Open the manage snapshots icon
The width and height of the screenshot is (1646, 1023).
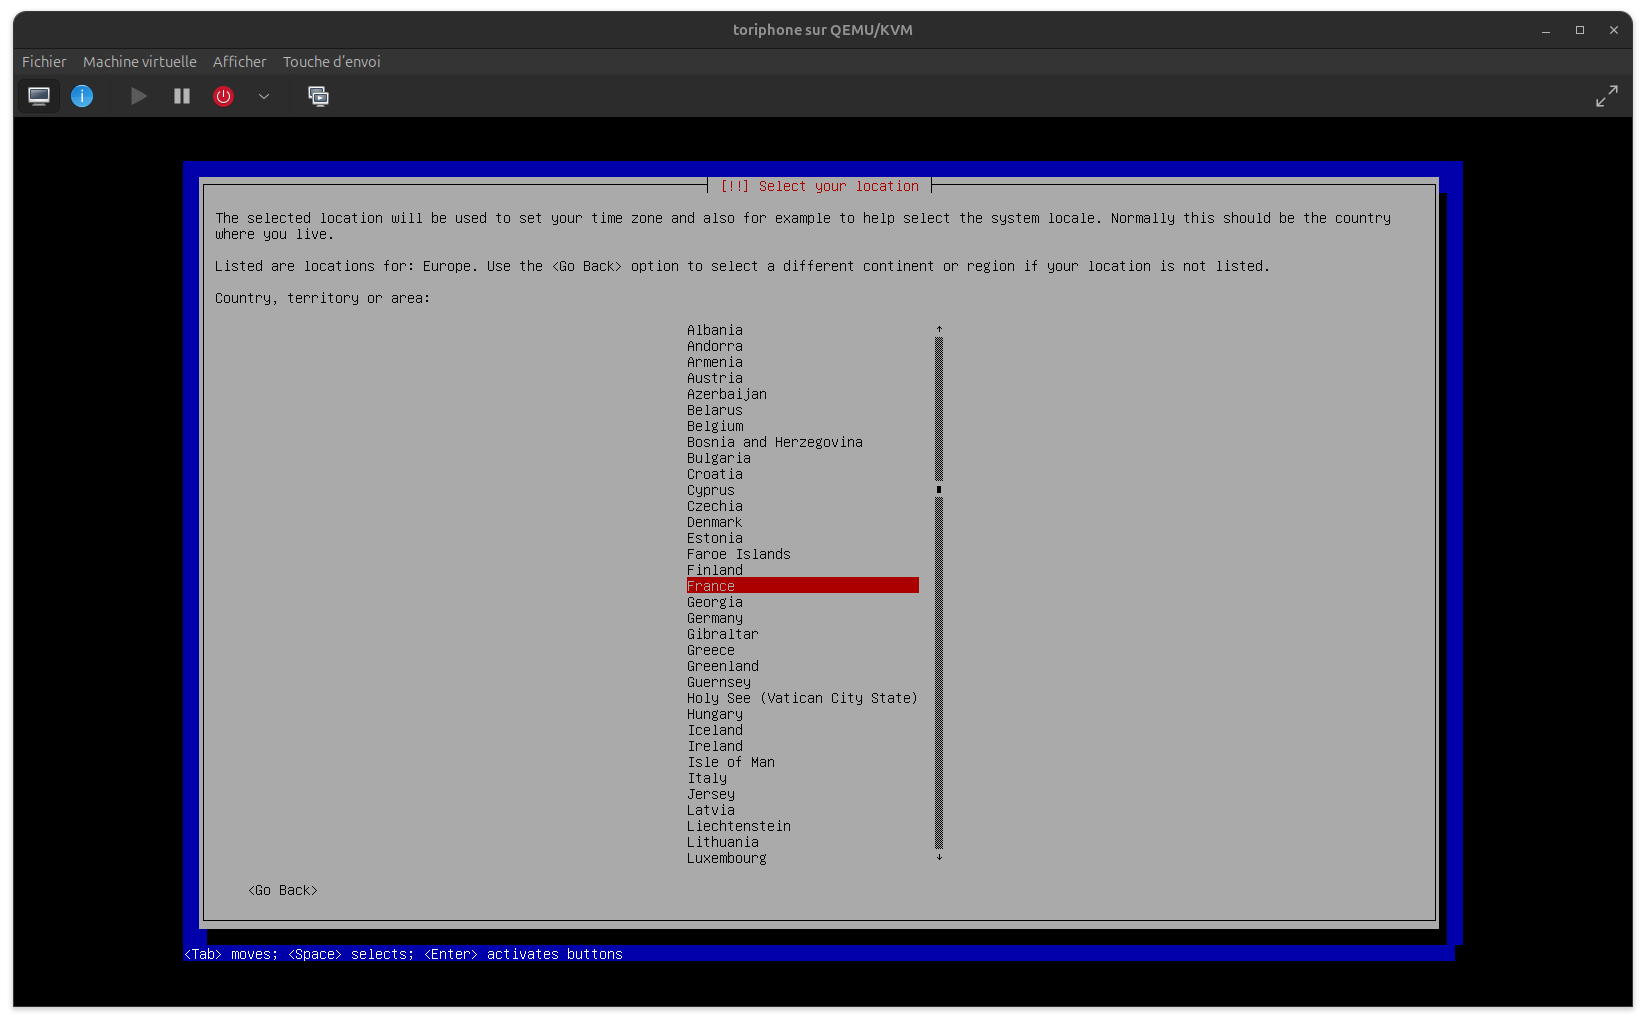[318, 96]
